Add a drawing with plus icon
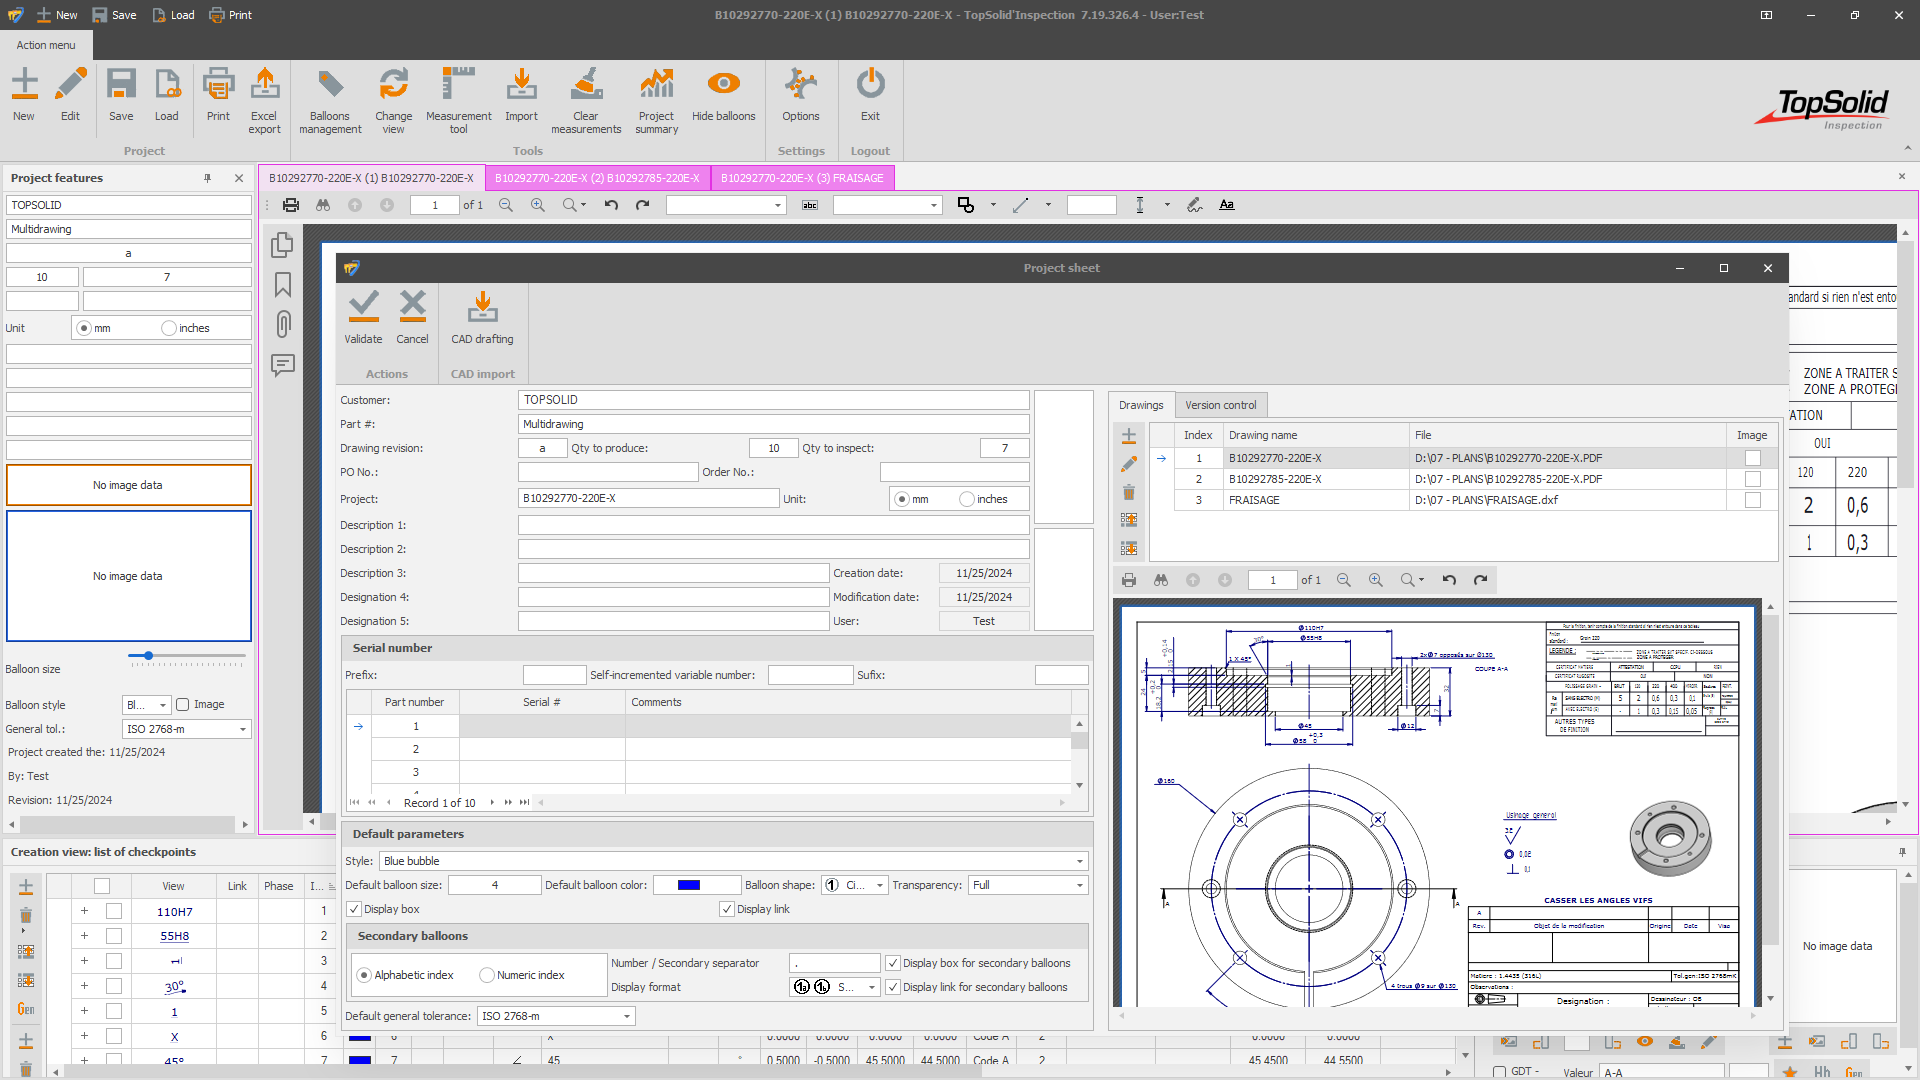Viewport: 1920px width, 1080px height. click(1129, 436)
